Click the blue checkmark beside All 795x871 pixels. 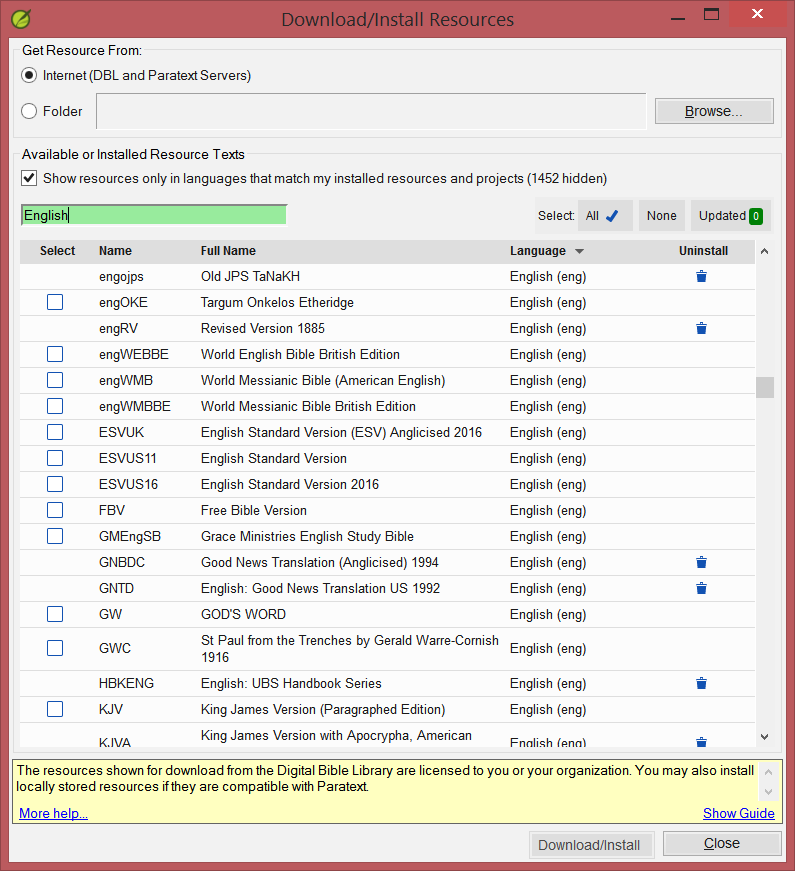(612, 216)
